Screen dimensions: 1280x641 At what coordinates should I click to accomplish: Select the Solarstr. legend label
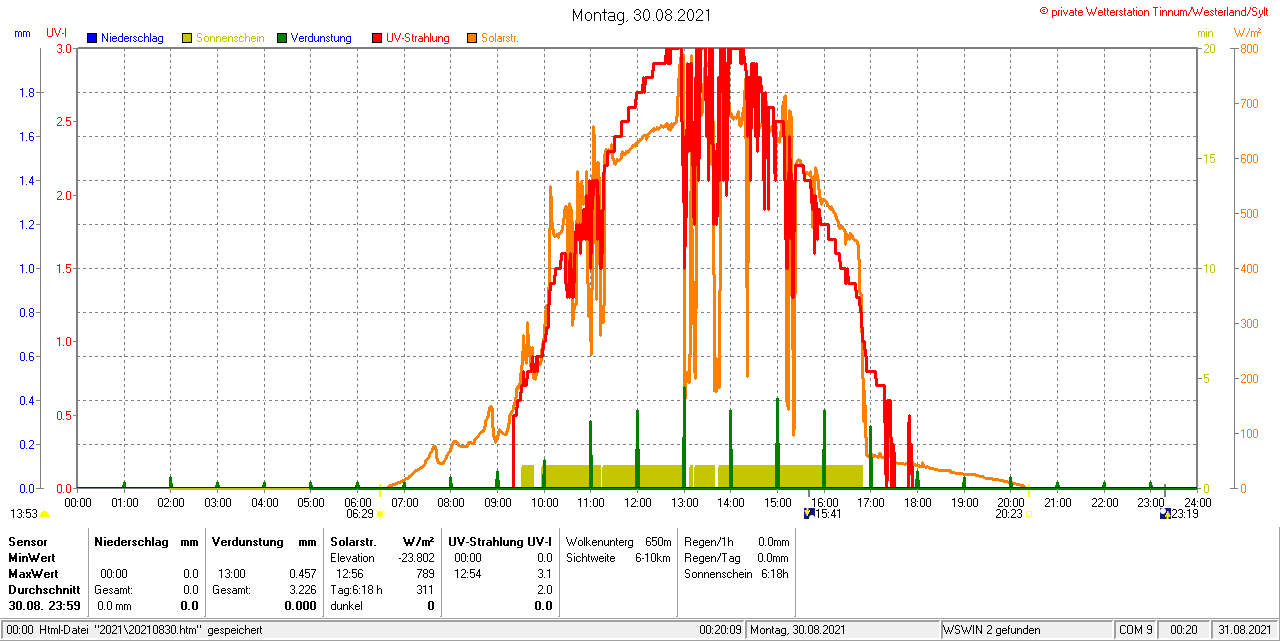point(499,38)
